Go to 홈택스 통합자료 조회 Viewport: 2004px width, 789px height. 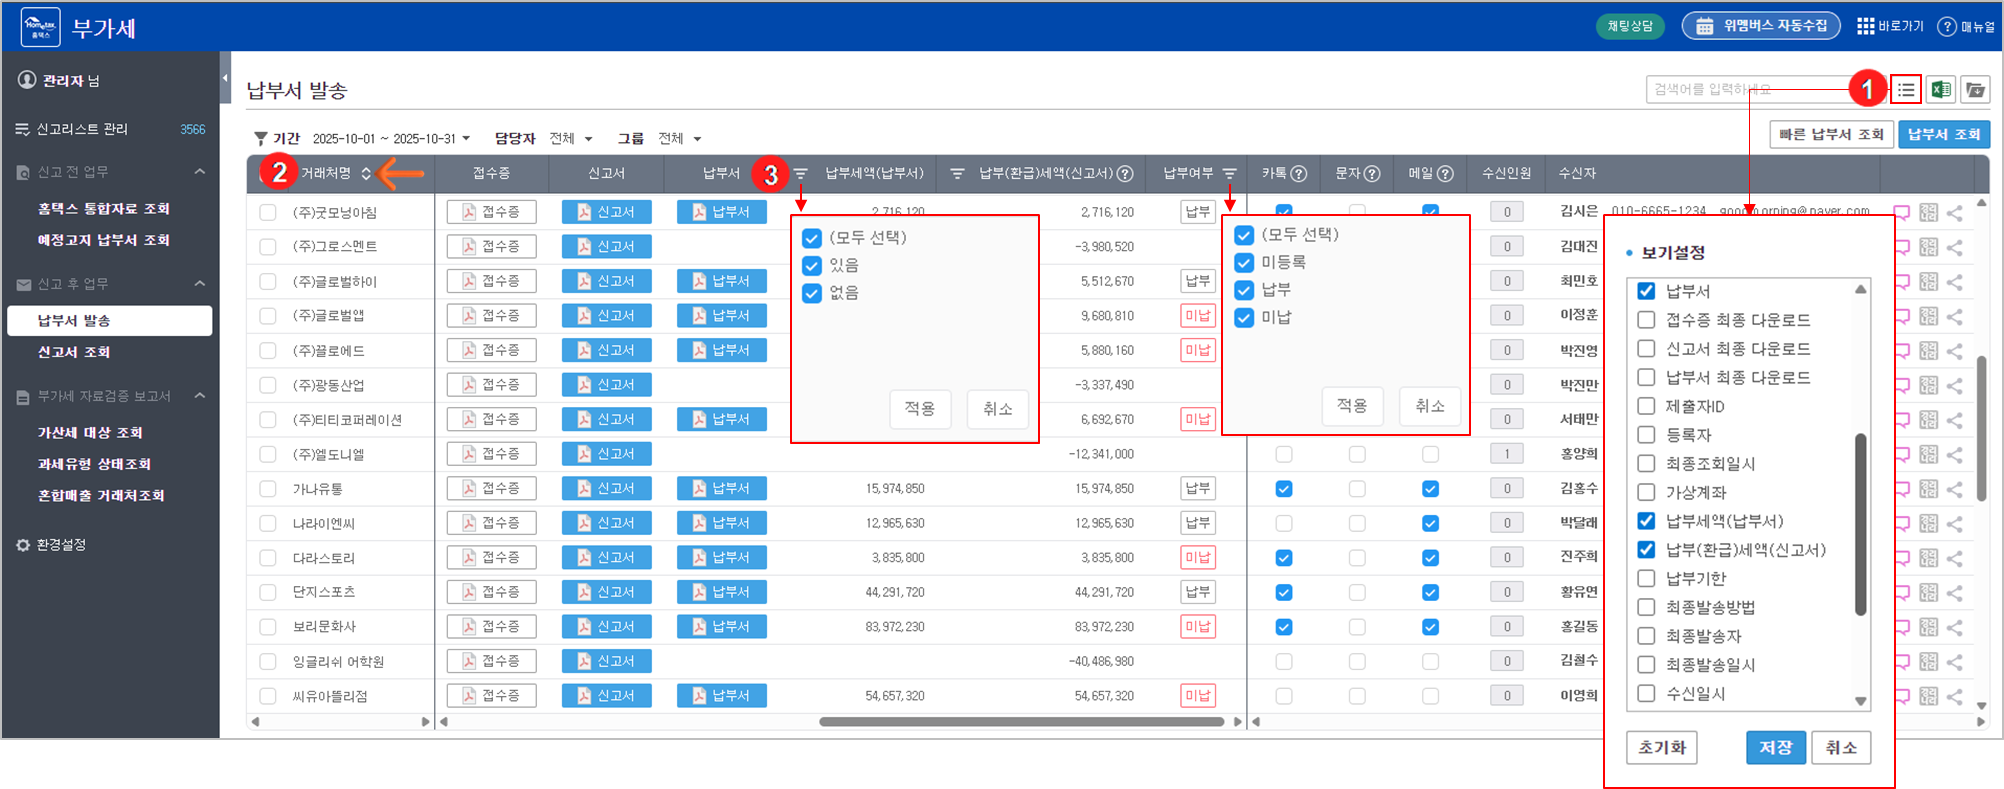point(104,209)
